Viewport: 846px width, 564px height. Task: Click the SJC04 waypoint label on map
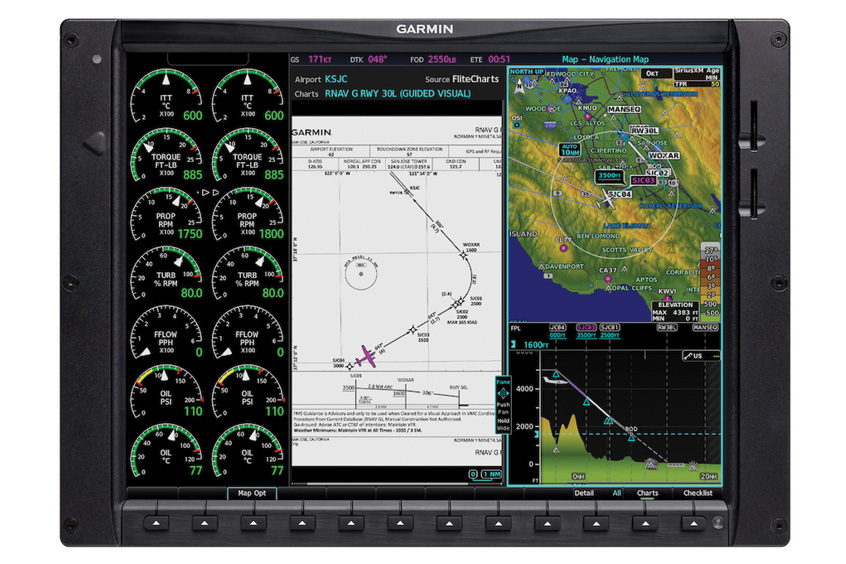coord(619,194)
